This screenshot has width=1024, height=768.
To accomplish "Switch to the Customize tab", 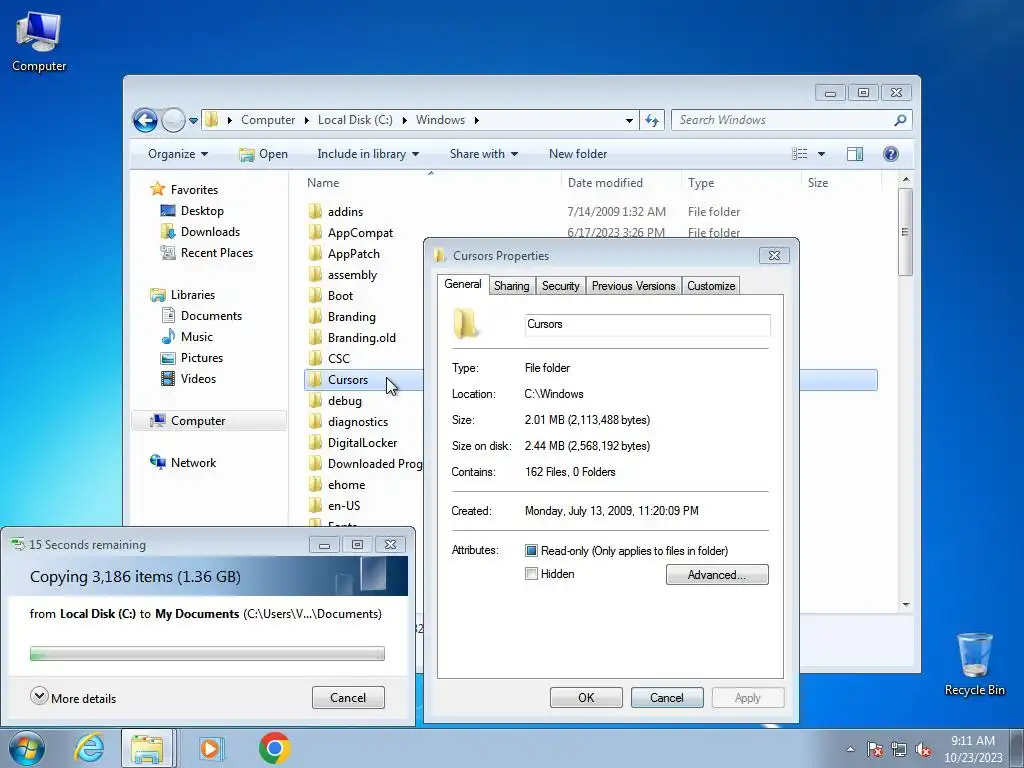I will point(711,286).
